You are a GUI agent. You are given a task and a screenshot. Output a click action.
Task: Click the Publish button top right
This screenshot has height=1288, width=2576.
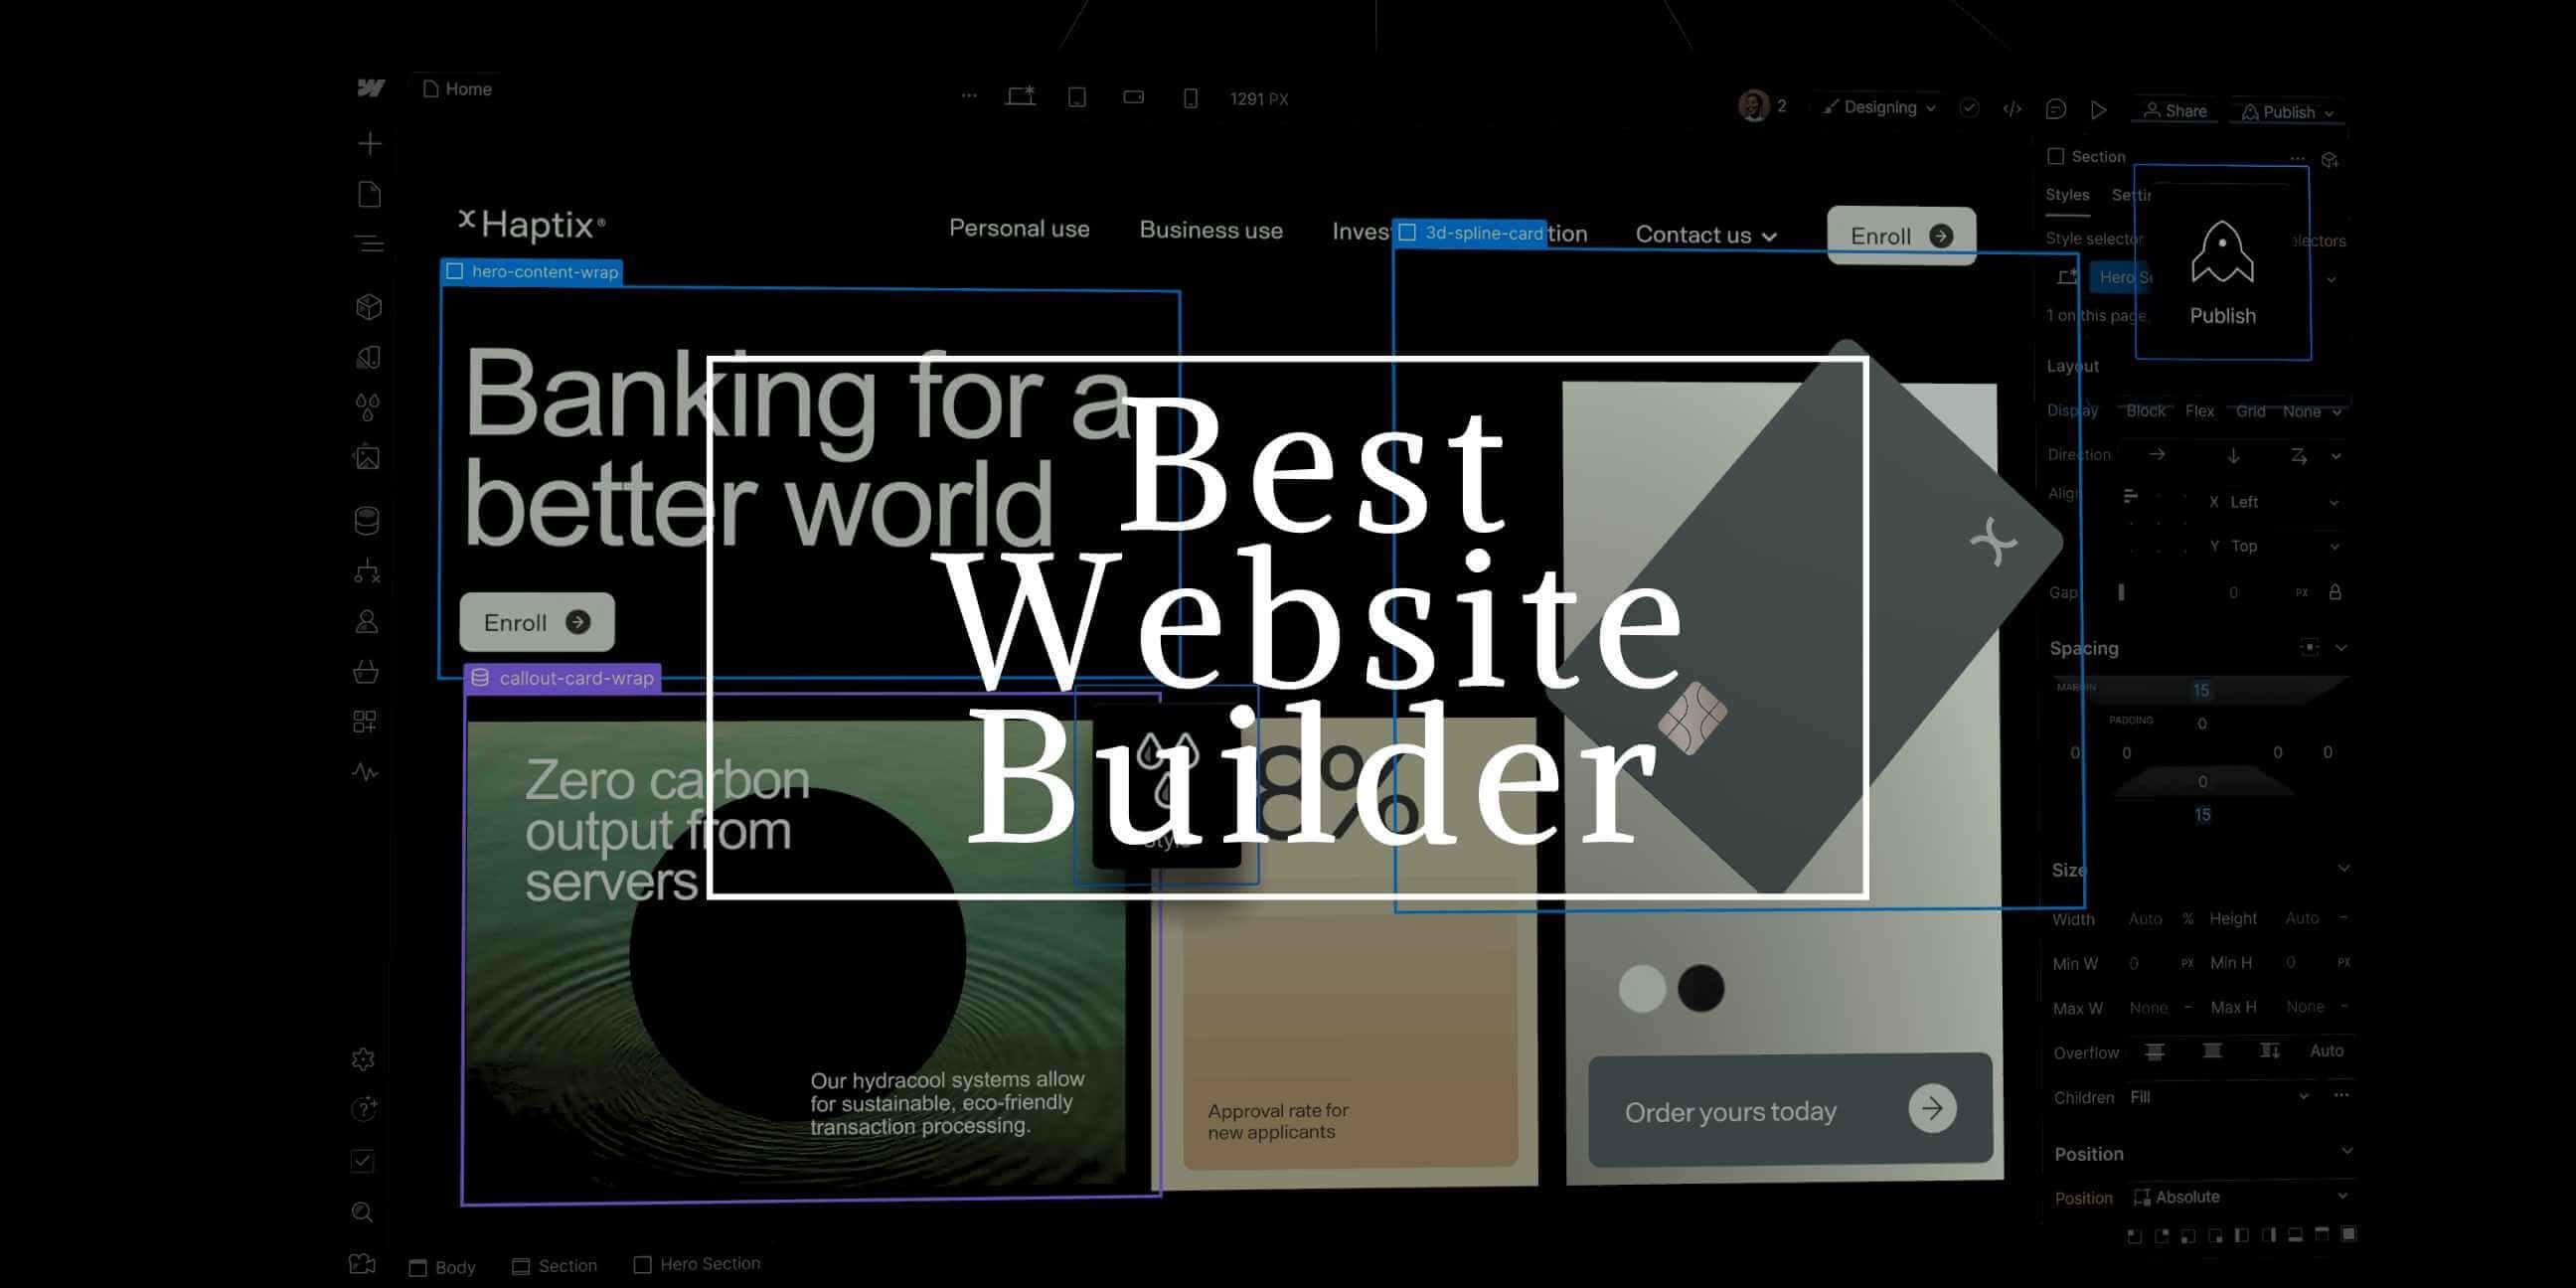(x=2285, y=110)
